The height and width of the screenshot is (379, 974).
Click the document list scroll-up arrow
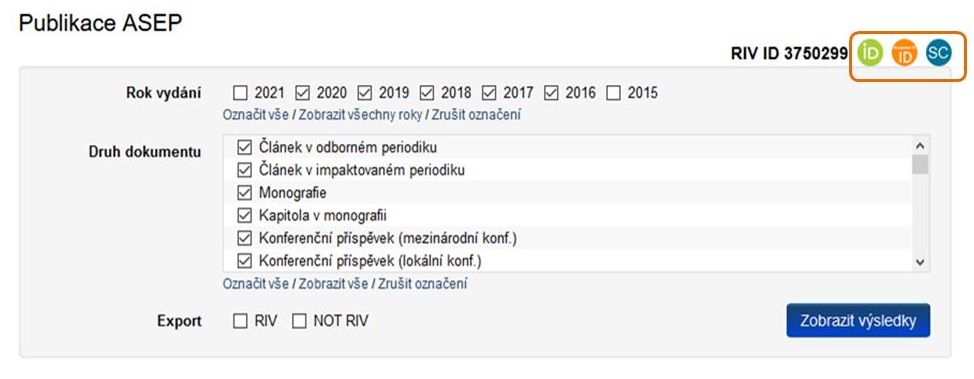pyautogui.click(x=921, y=145)
